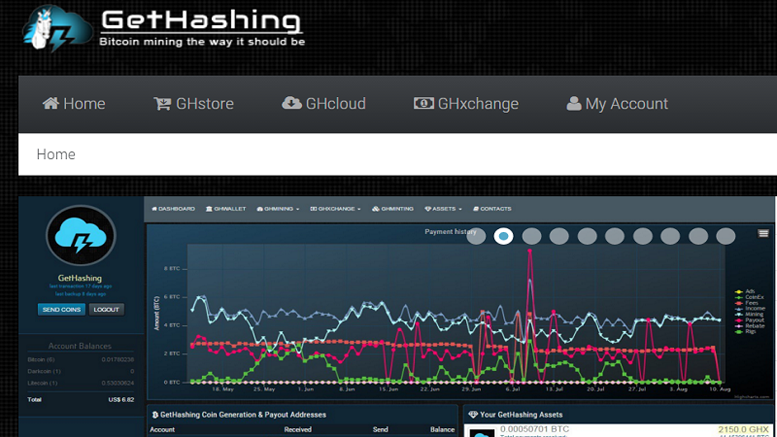The height and width of the screenshot is (437, 777).
Task: Click the GHxchange money bill icon
Action: (423, 104)
